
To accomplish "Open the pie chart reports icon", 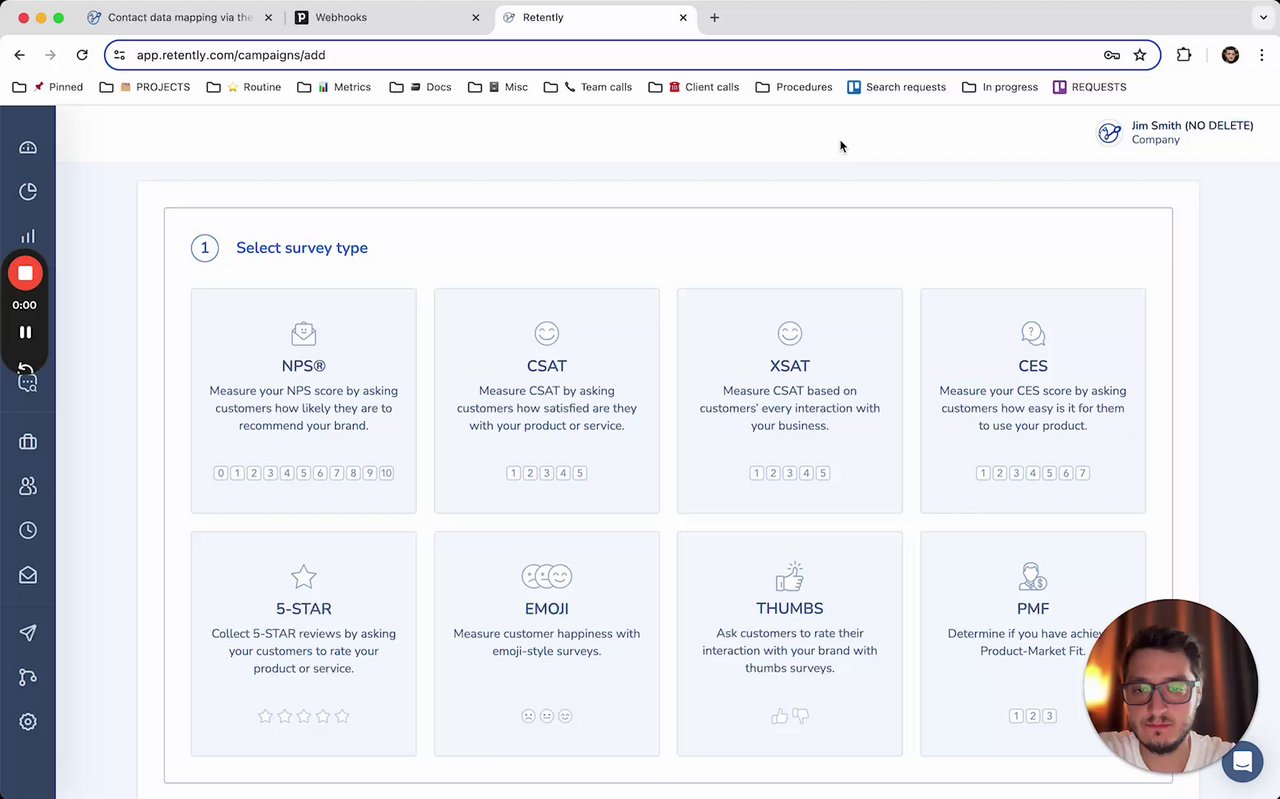I will (x=28, y=191).
